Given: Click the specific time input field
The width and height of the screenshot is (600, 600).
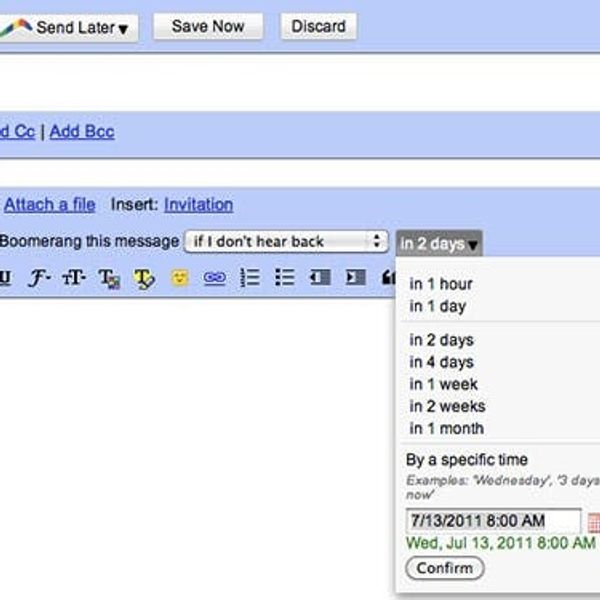Looking at the screenshot, I should click(x=493, y=521).
